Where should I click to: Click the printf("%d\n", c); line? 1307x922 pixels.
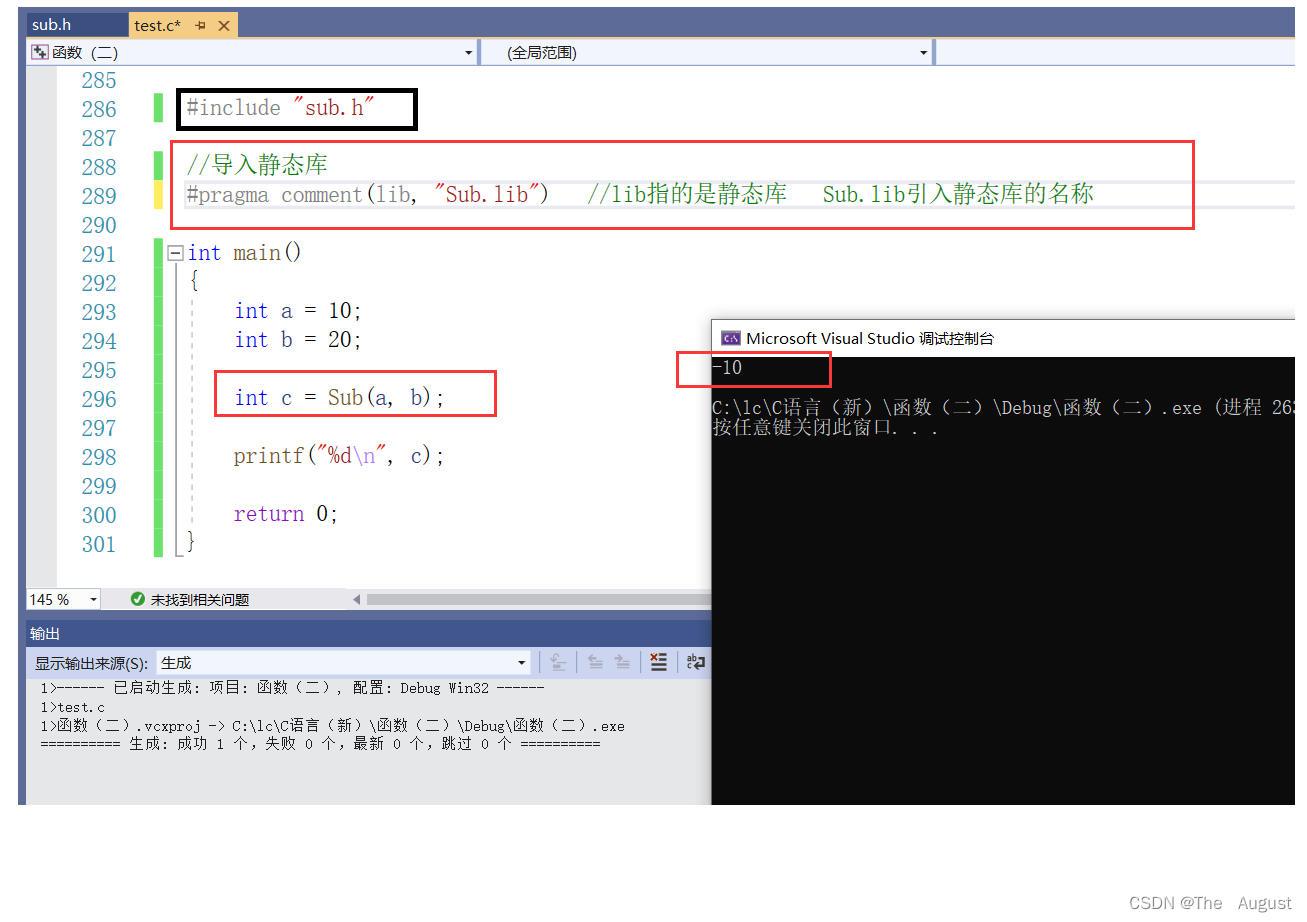(x=339, y=456)
